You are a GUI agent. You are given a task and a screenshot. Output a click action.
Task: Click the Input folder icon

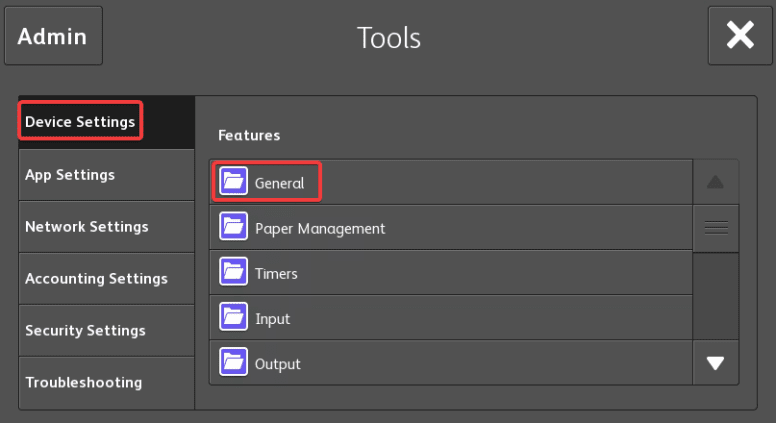coord(233,319)
